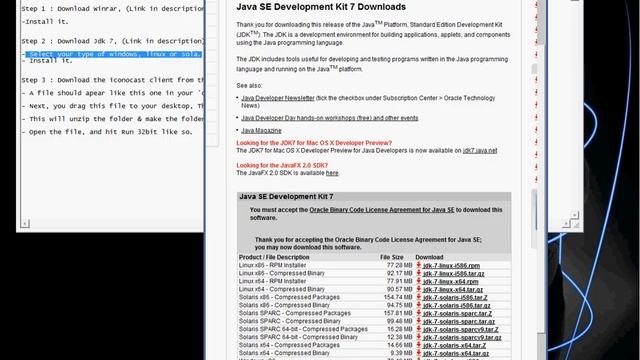Click 'Looking for the JavaFX 2.0 SDK?' heading

tap(282, 165)
